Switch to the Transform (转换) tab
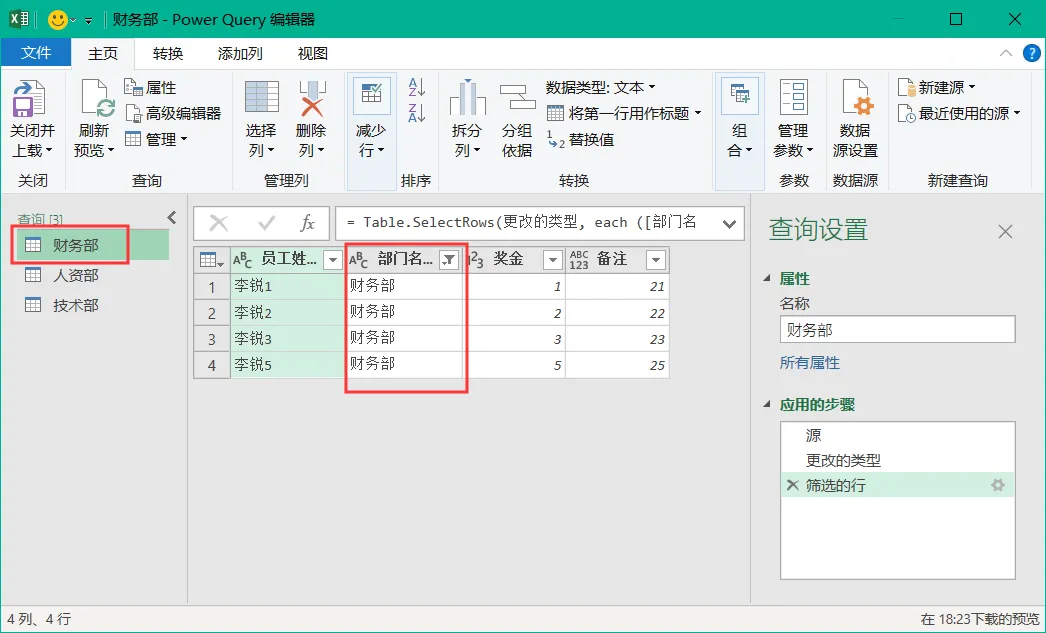1046x633 pixels. click(167, 53)
